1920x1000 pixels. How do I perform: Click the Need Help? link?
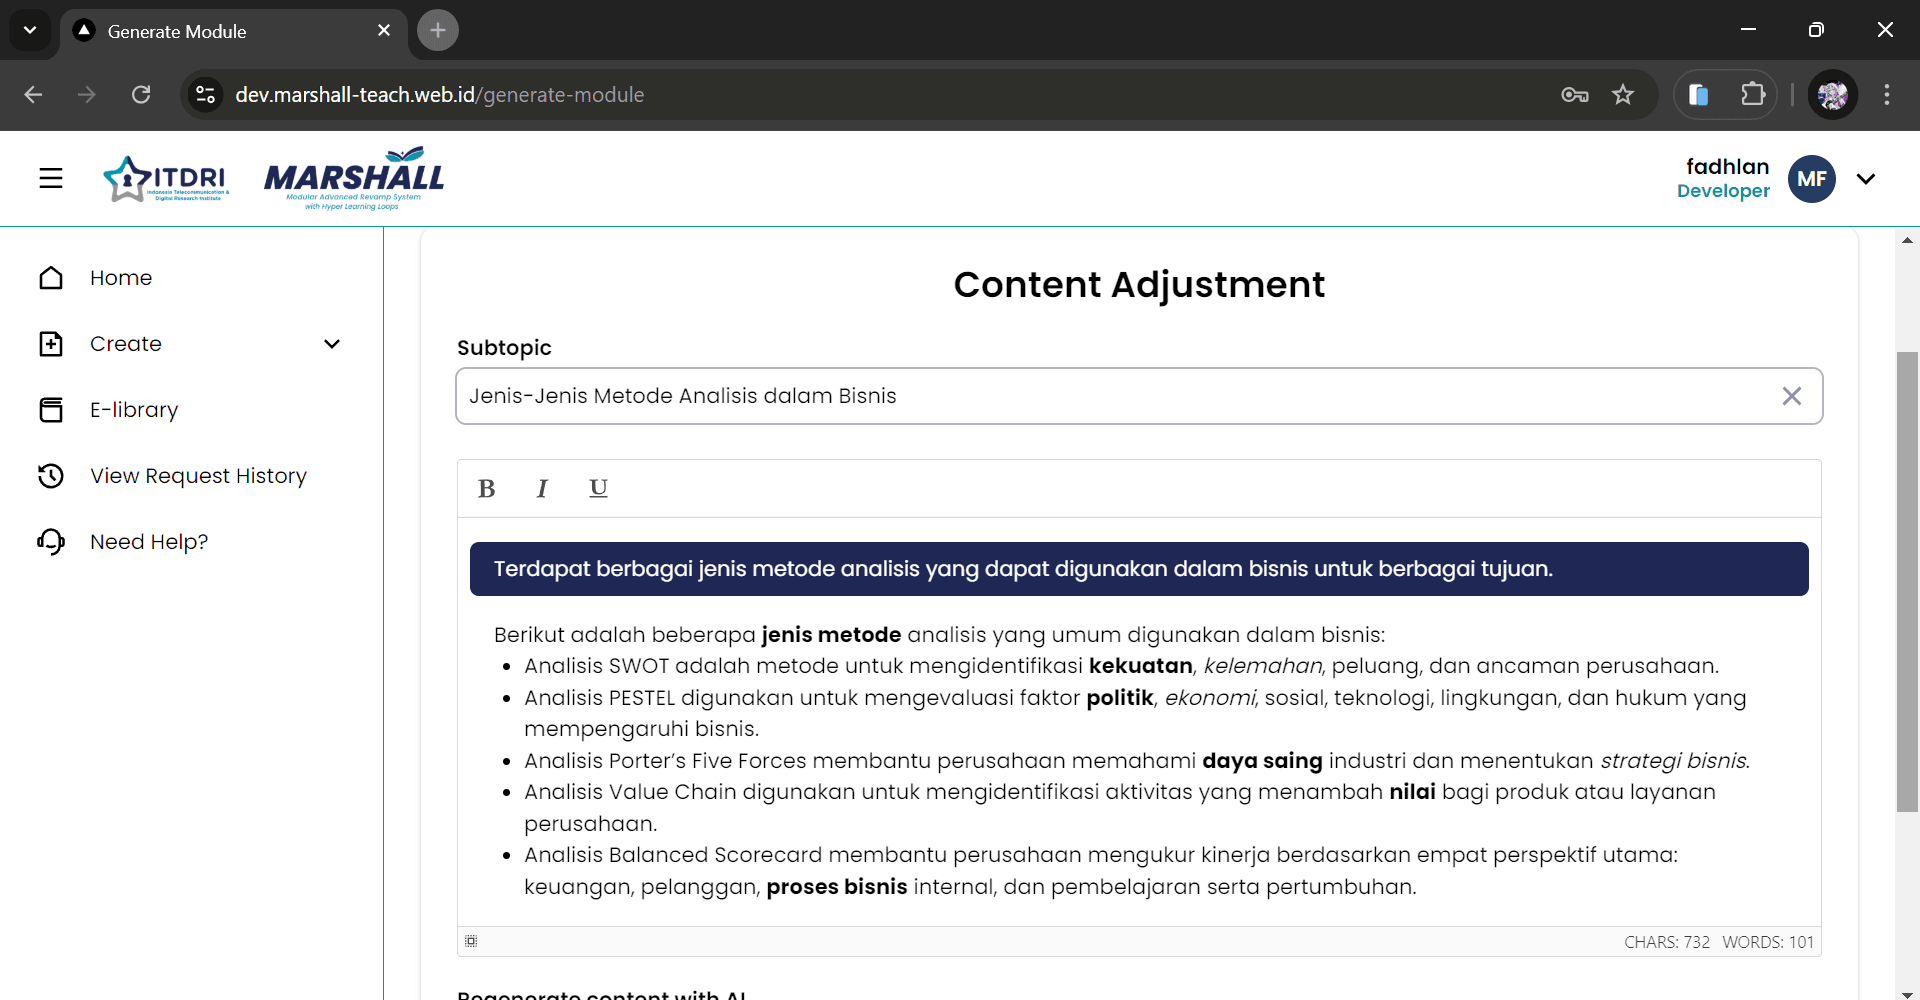tap(149, 542)
